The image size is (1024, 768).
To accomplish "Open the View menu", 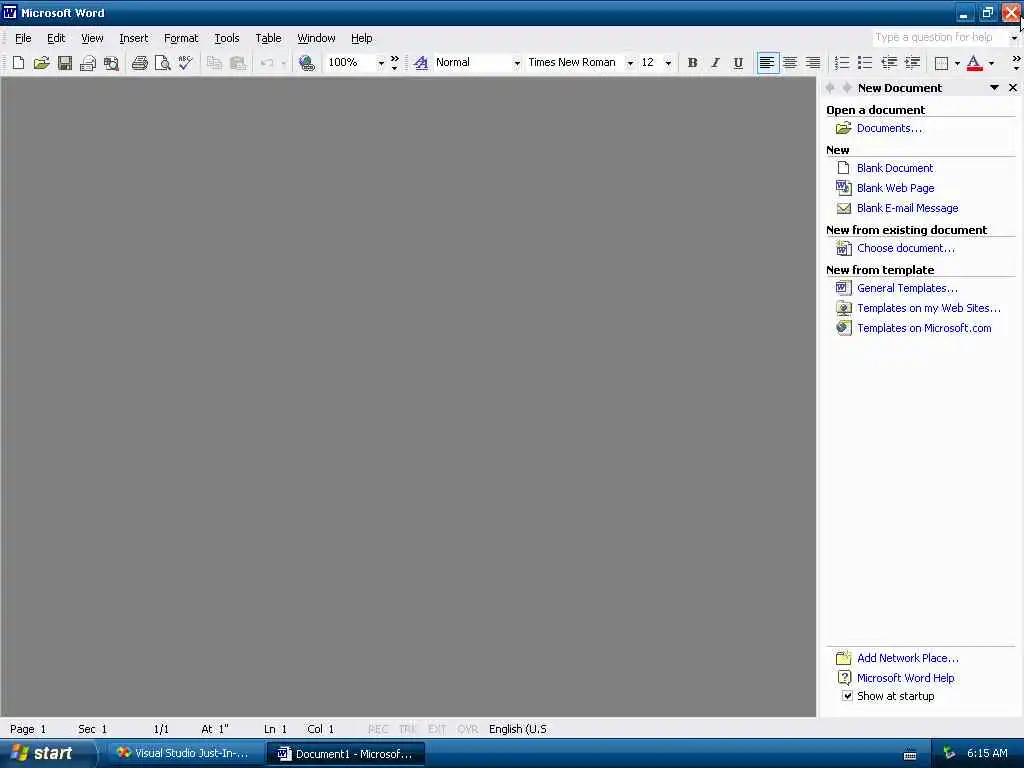I will (x=92, y=38).
